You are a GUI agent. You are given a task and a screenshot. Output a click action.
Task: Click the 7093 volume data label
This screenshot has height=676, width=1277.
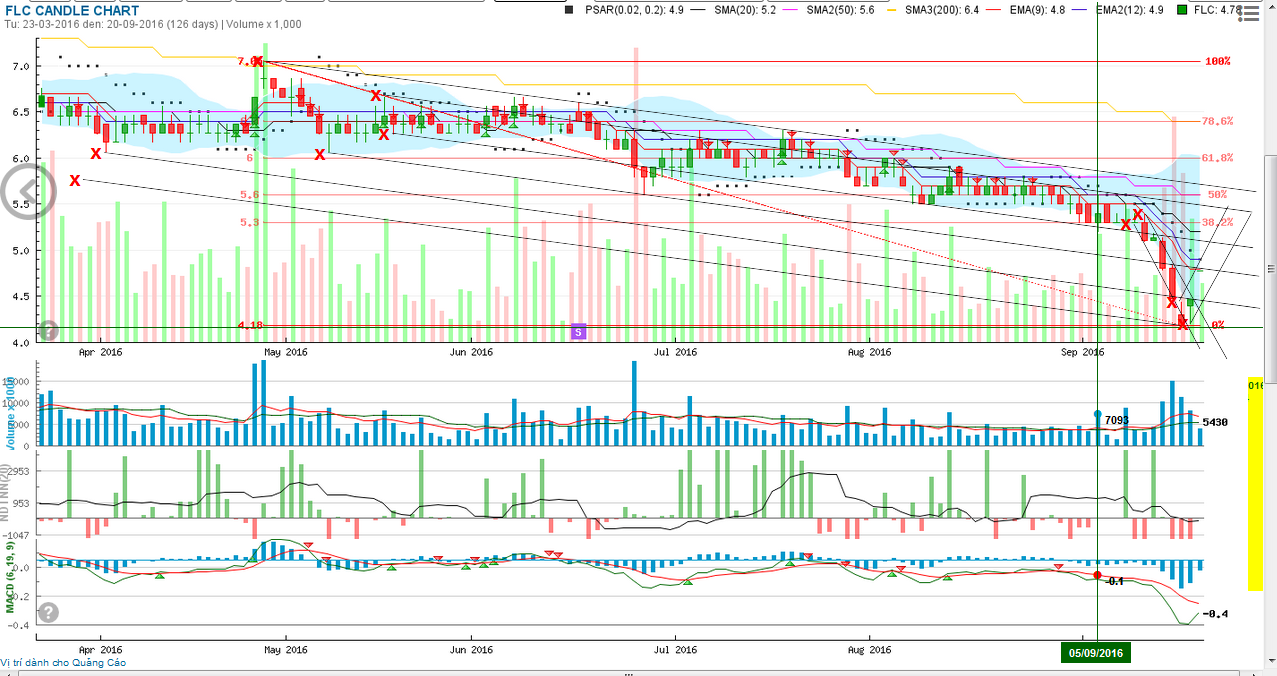[x=1117, y=421]
